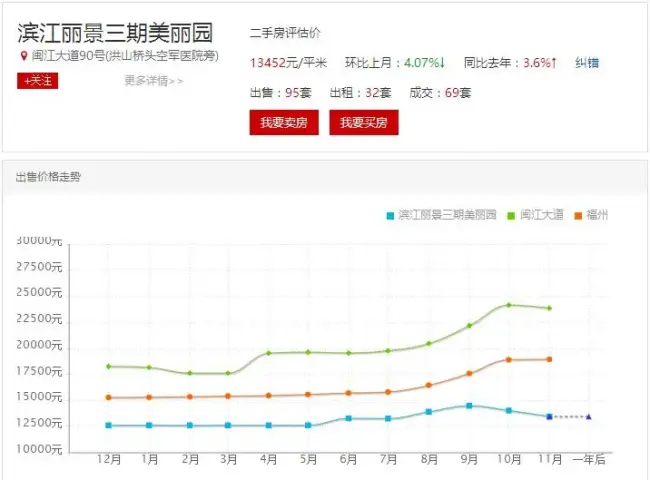
Task: Click blue 6月 data point
Action: (349, 418)
